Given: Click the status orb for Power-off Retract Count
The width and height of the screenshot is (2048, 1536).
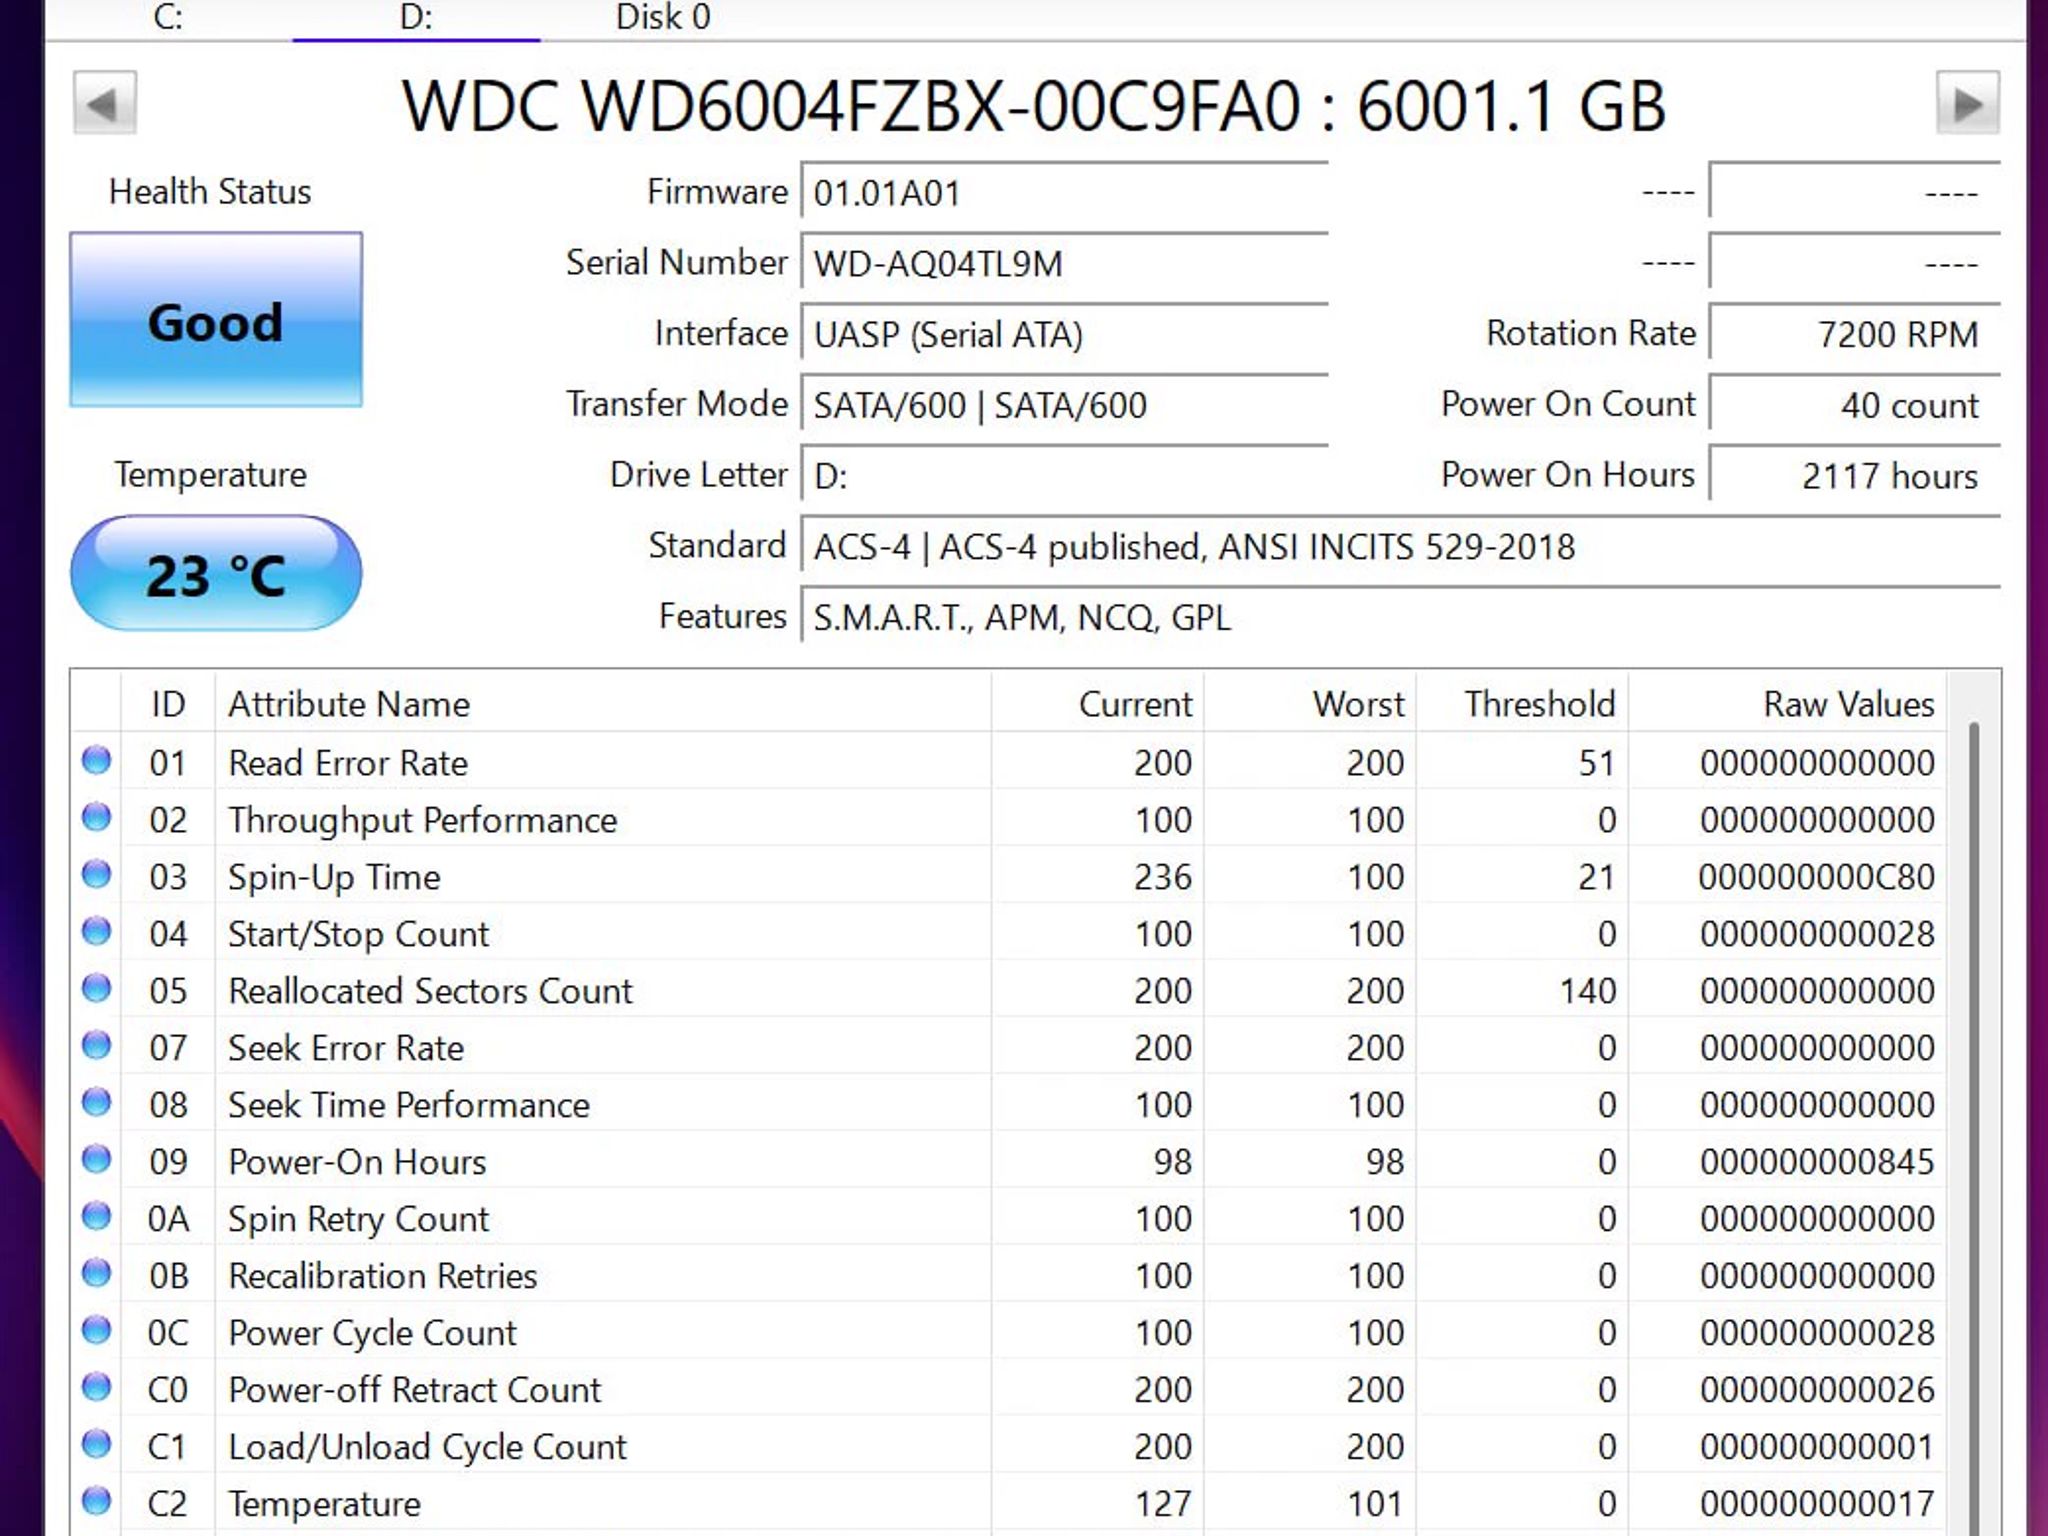Looking at the screenshot, I should pyautogui.click(x=97, y=1388).
